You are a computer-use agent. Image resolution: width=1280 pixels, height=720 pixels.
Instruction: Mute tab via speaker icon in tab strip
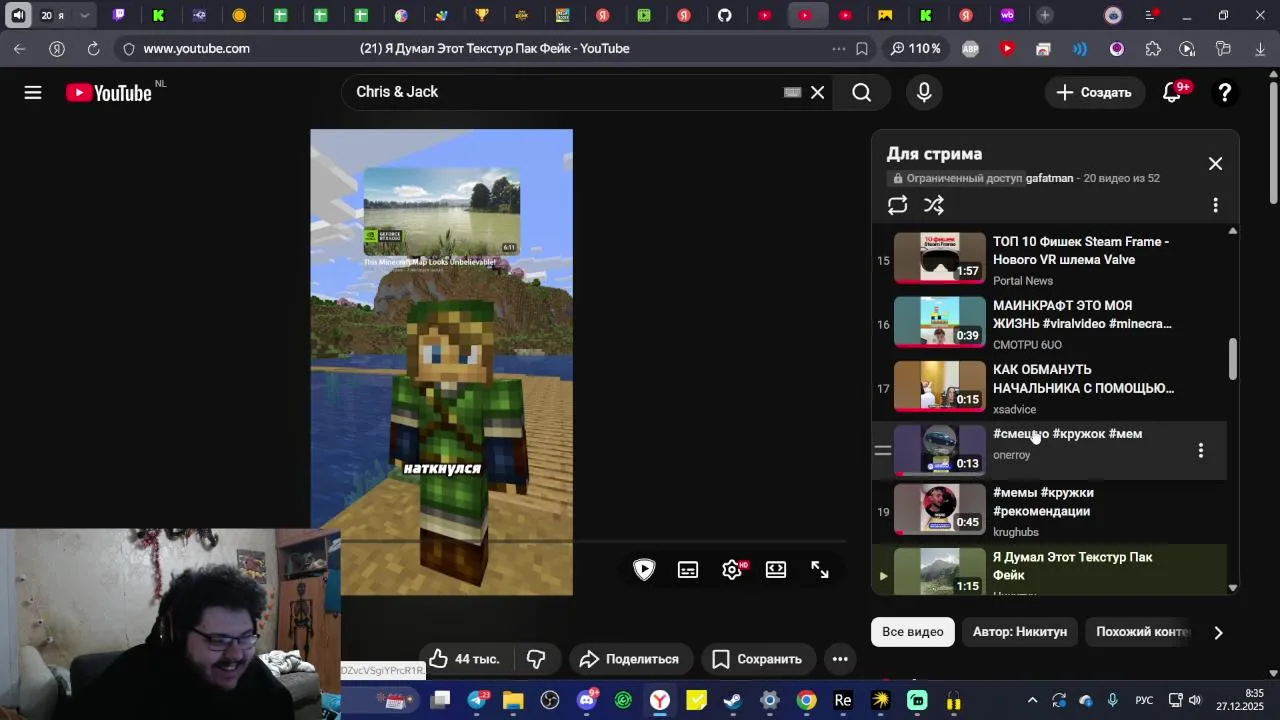click(18, 15)
